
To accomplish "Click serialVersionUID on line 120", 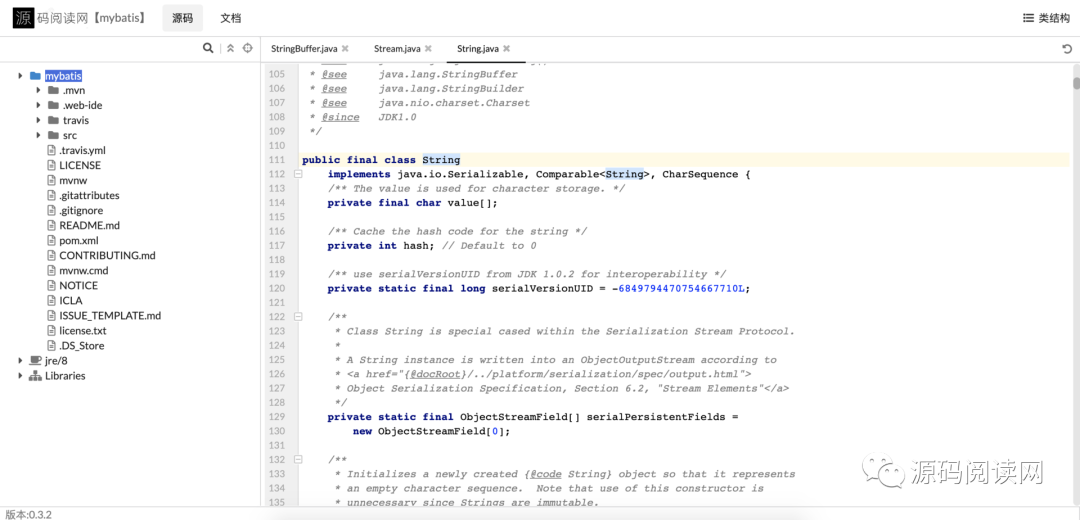I will tap(542, 289).
